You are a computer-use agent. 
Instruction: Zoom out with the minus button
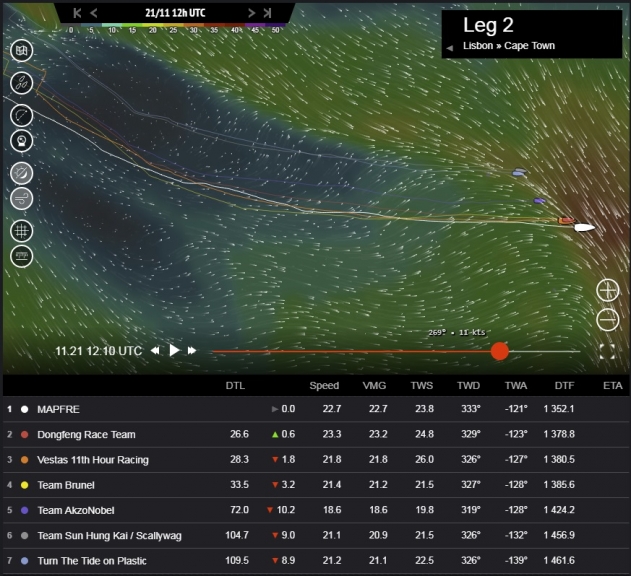607,320
